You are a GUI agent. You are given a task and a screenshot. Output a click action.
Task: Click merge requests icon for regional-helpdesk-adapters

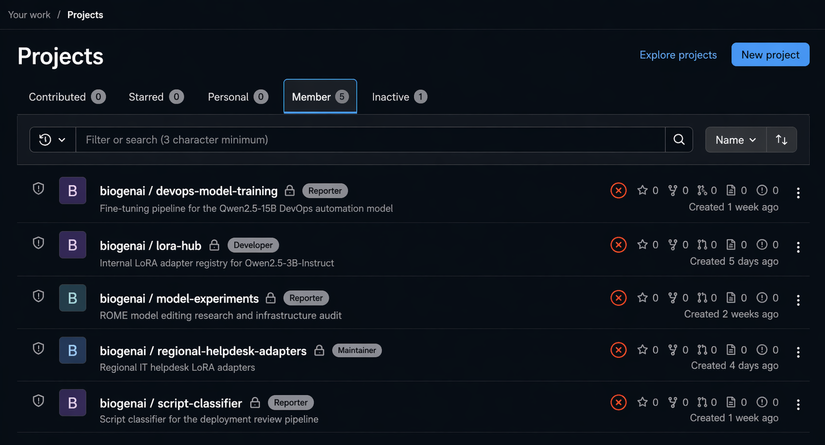click(x=702, y=349)
